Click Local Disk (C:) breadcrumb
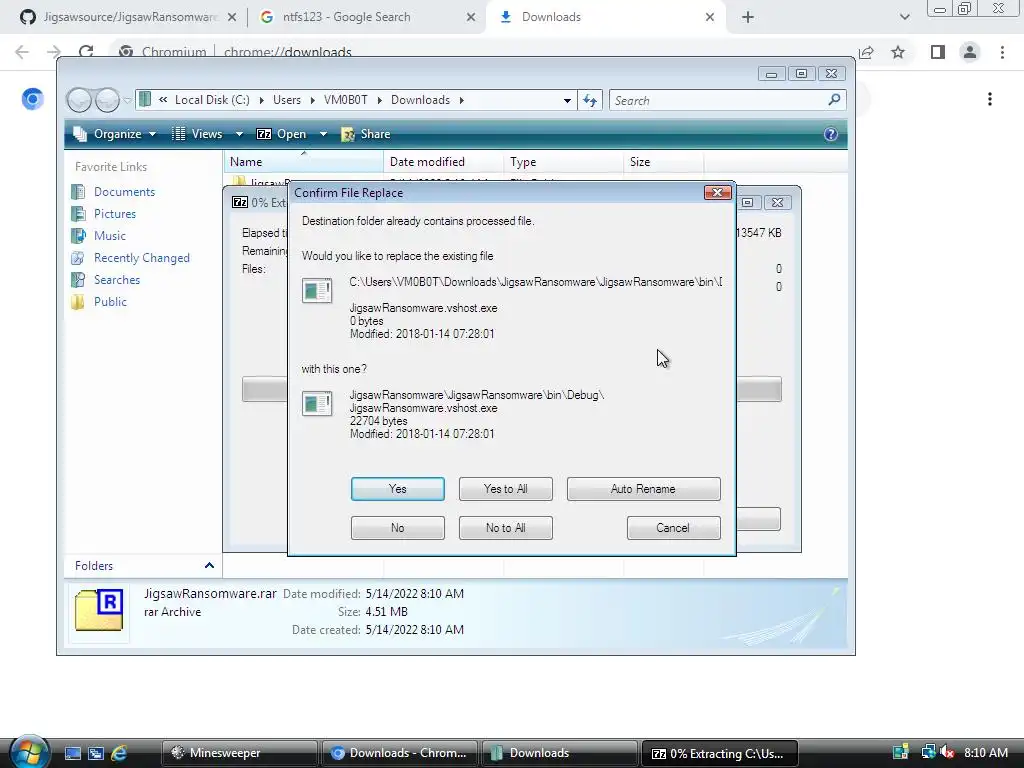This screenshot has height=768, width=1024. 212,100
